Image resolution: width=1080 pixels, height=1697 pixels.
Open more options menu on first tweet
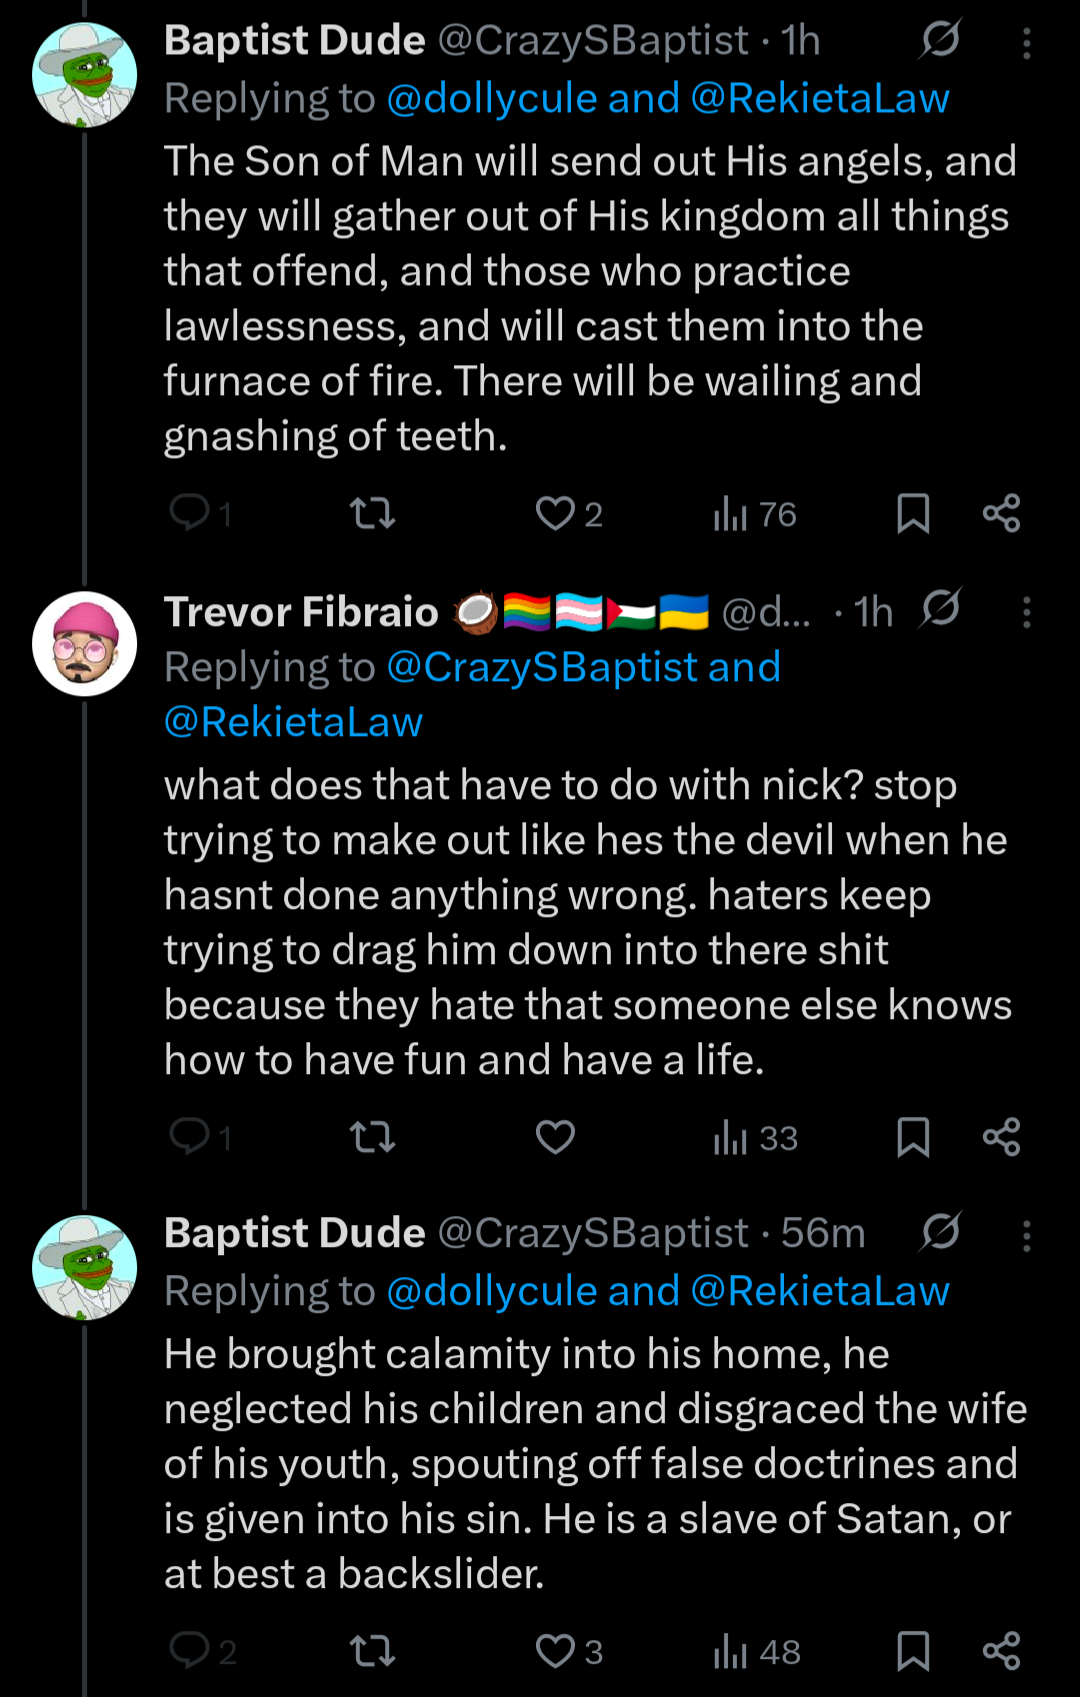[x=1026, y=42]
